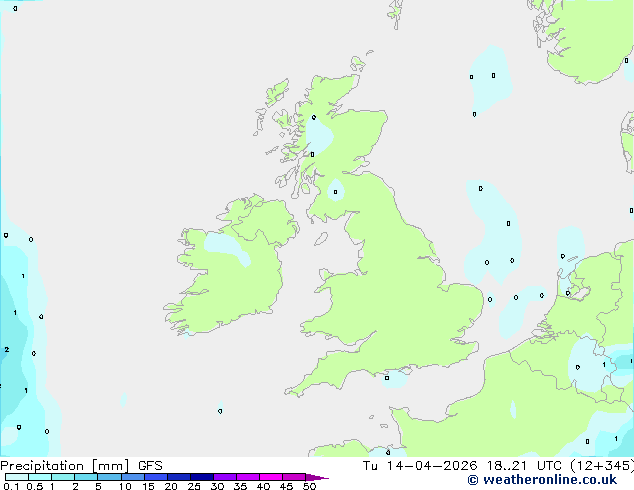Click the dark navy 25–30 mm legend swatch
Viewport: 634px width, 490px height.
tap(202, 477)
